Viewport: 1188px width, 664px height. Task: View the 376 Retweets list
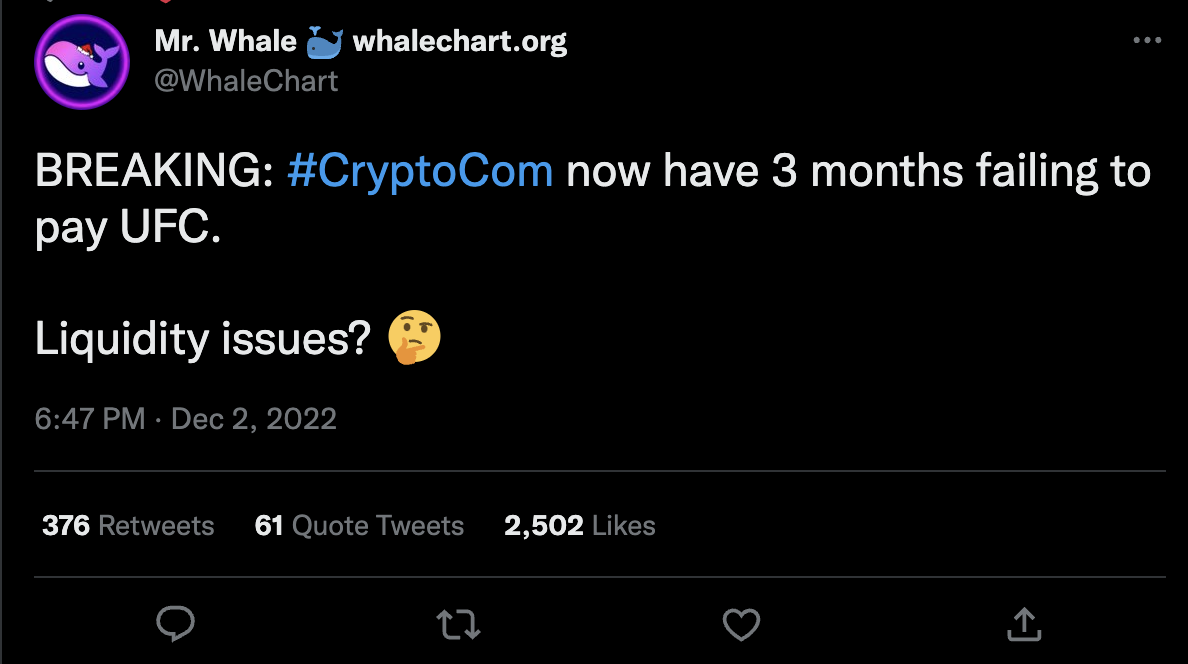click(128, 525)
